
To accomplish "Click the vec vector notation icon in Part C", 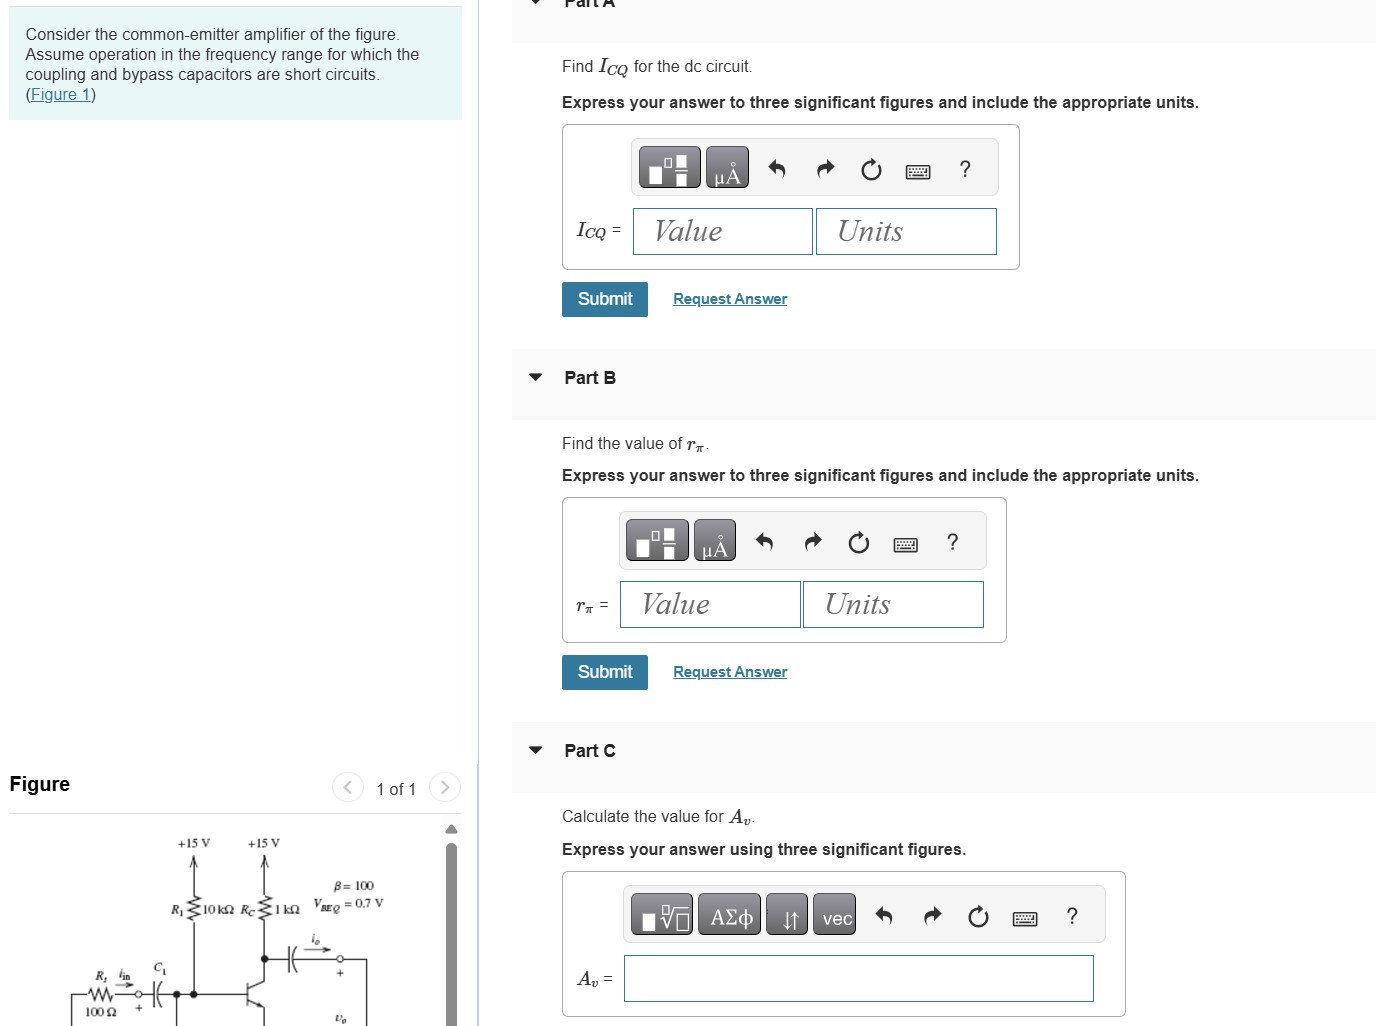I will (x=835, y=914).
